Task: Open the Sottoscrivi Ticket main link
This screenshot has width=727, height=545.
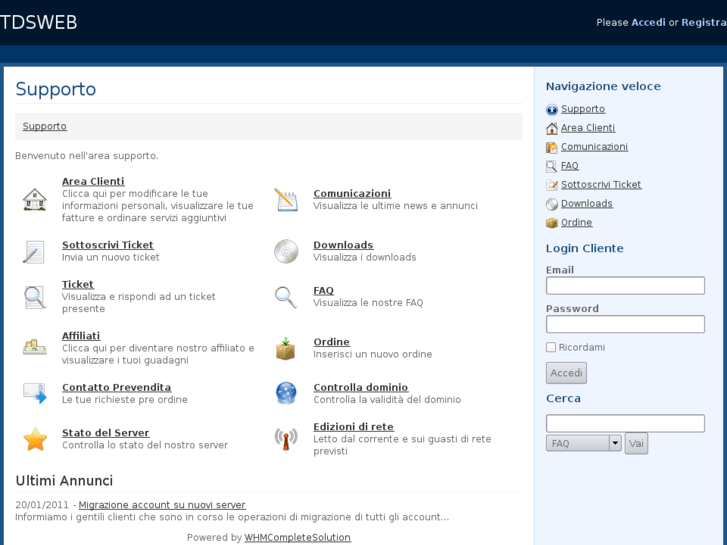Action: tap(108, 245)
